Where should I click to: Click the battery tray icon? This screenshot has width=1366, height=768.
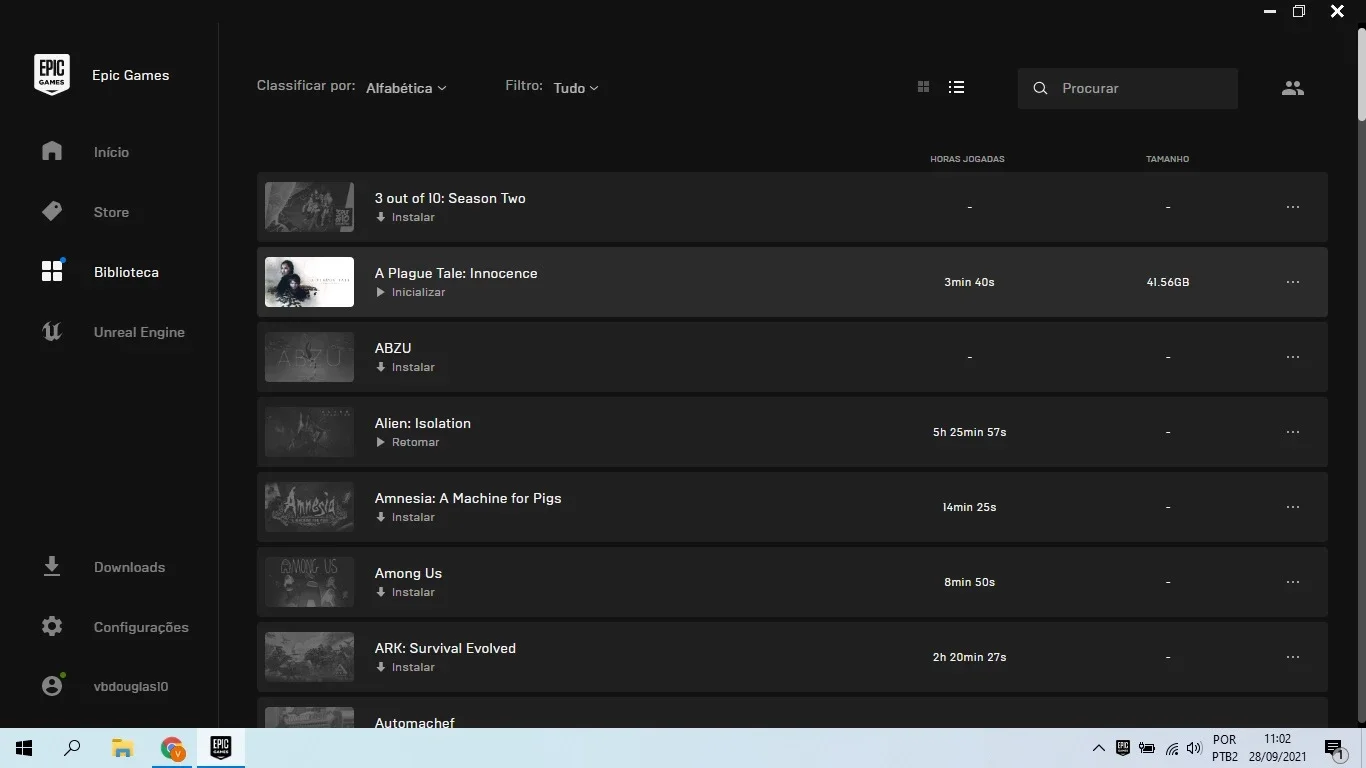[x=1147, y=748]
